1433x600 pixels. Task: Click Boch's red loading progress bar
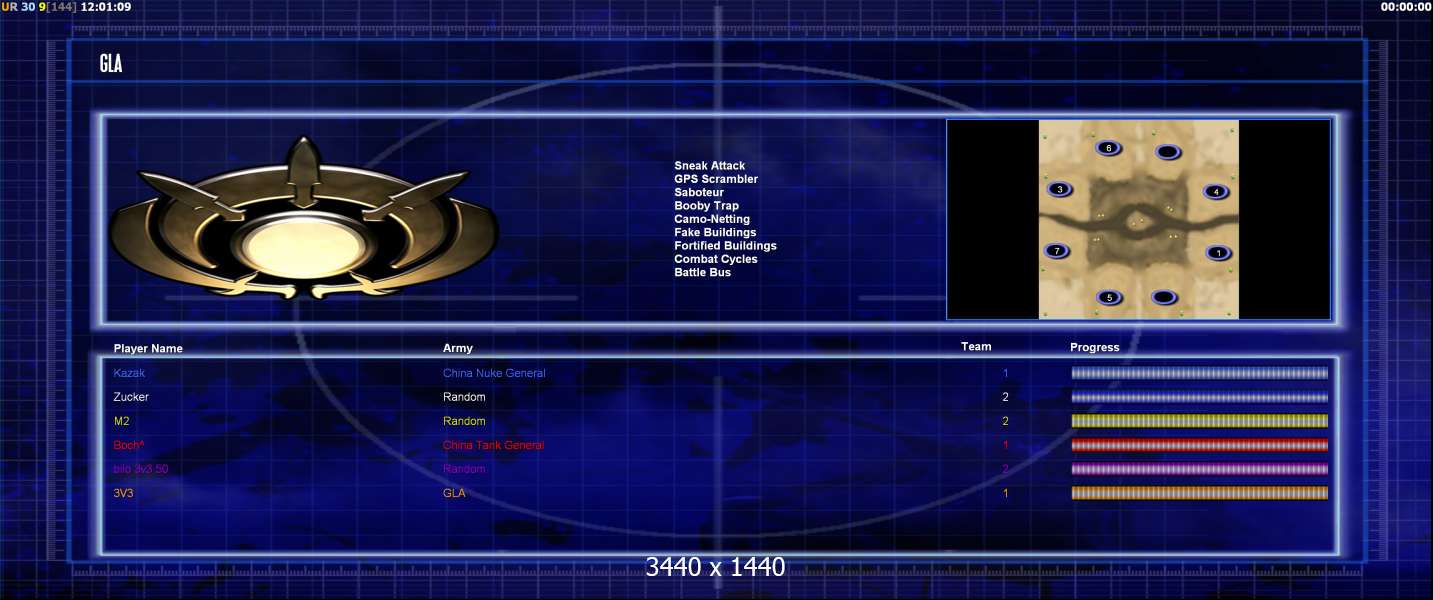[x=1200, y=445]
